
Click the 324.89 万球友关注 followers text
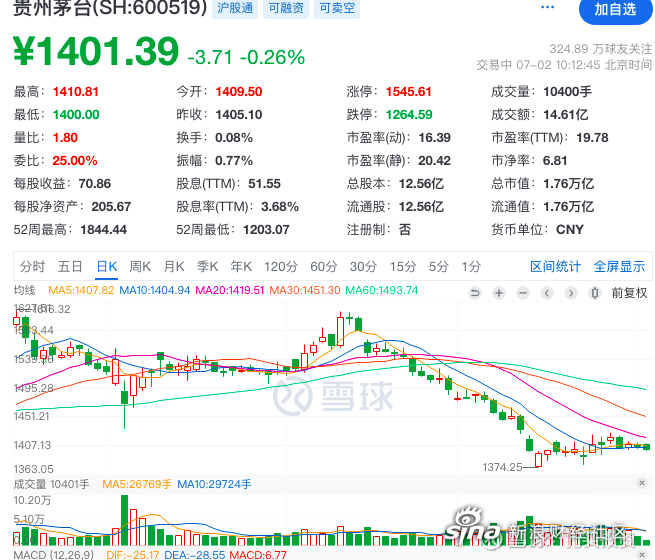point(600,49)
